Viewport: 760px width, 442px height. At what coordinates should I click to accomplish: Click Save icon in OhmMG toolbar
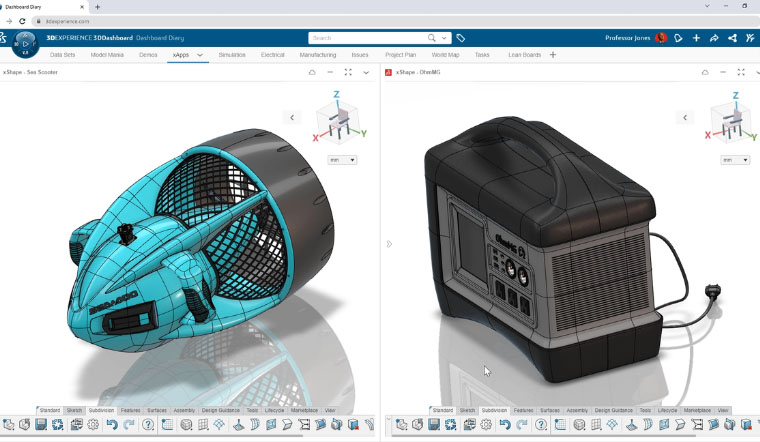pos(434,425)
